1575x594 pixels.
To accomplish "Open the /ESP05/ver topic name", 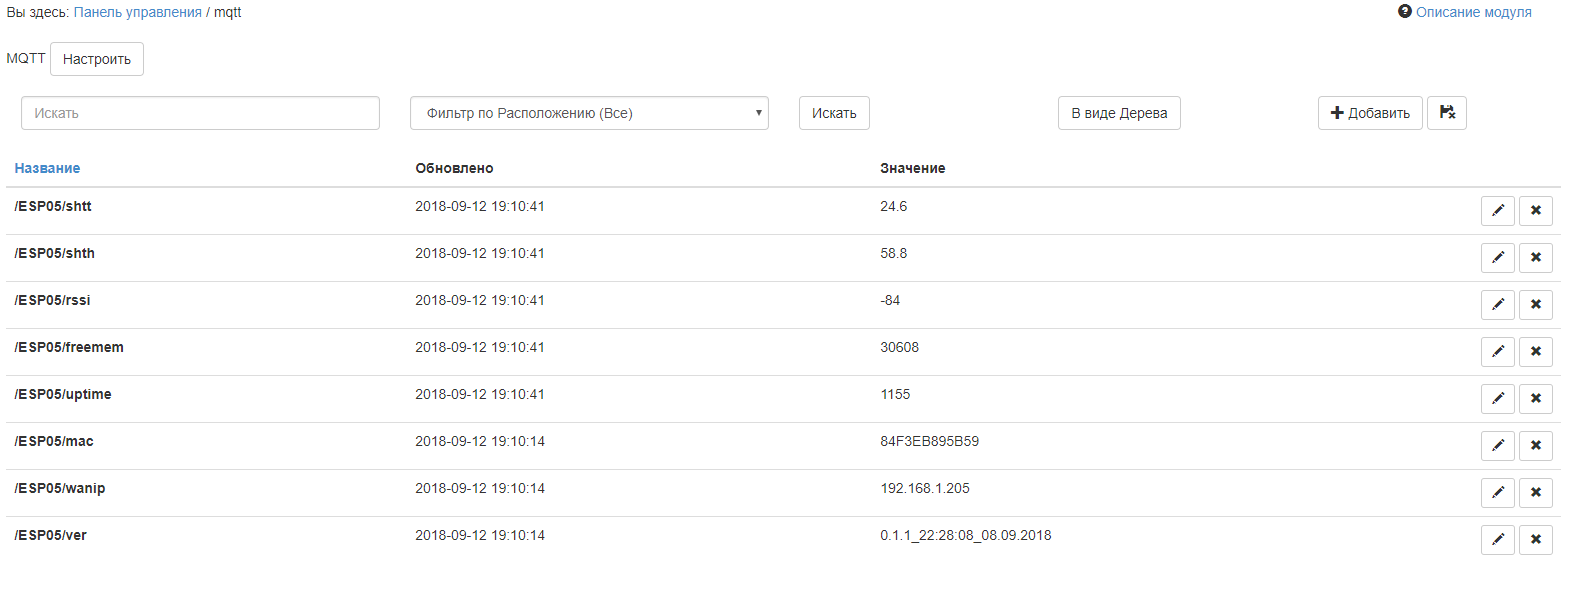I will [51, 535].
